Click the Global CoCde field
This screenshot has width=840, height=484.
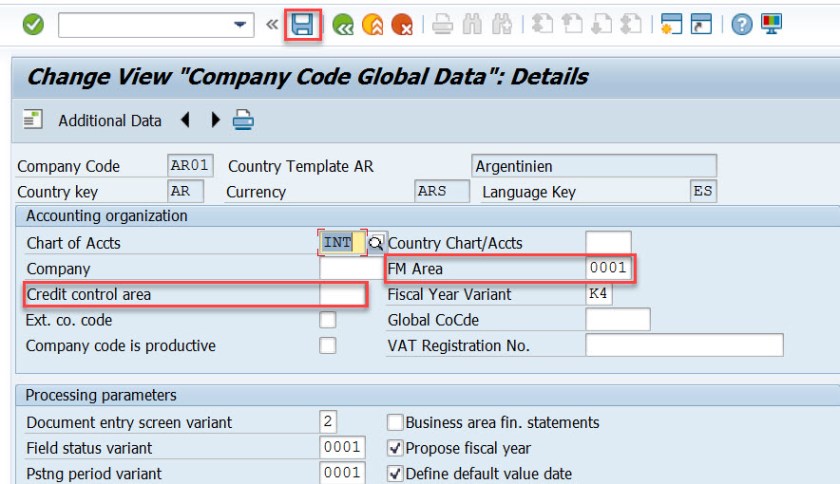tap(618, 319)
